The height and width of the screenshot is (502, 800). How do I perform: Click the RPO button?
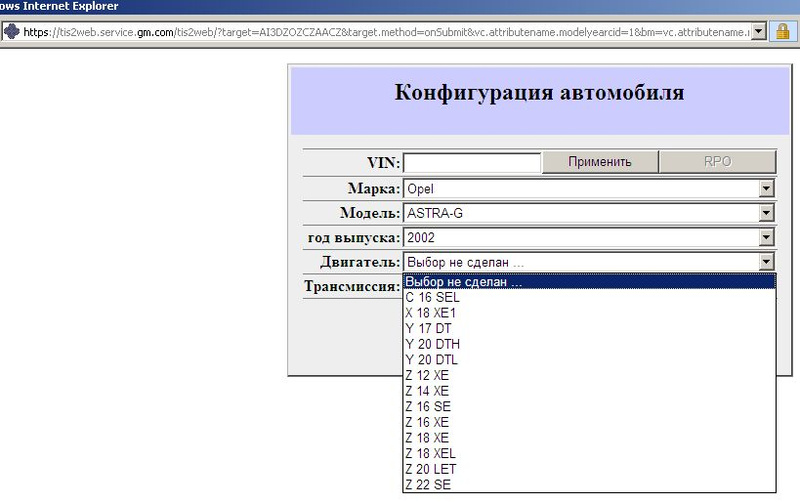coord(717,162)
